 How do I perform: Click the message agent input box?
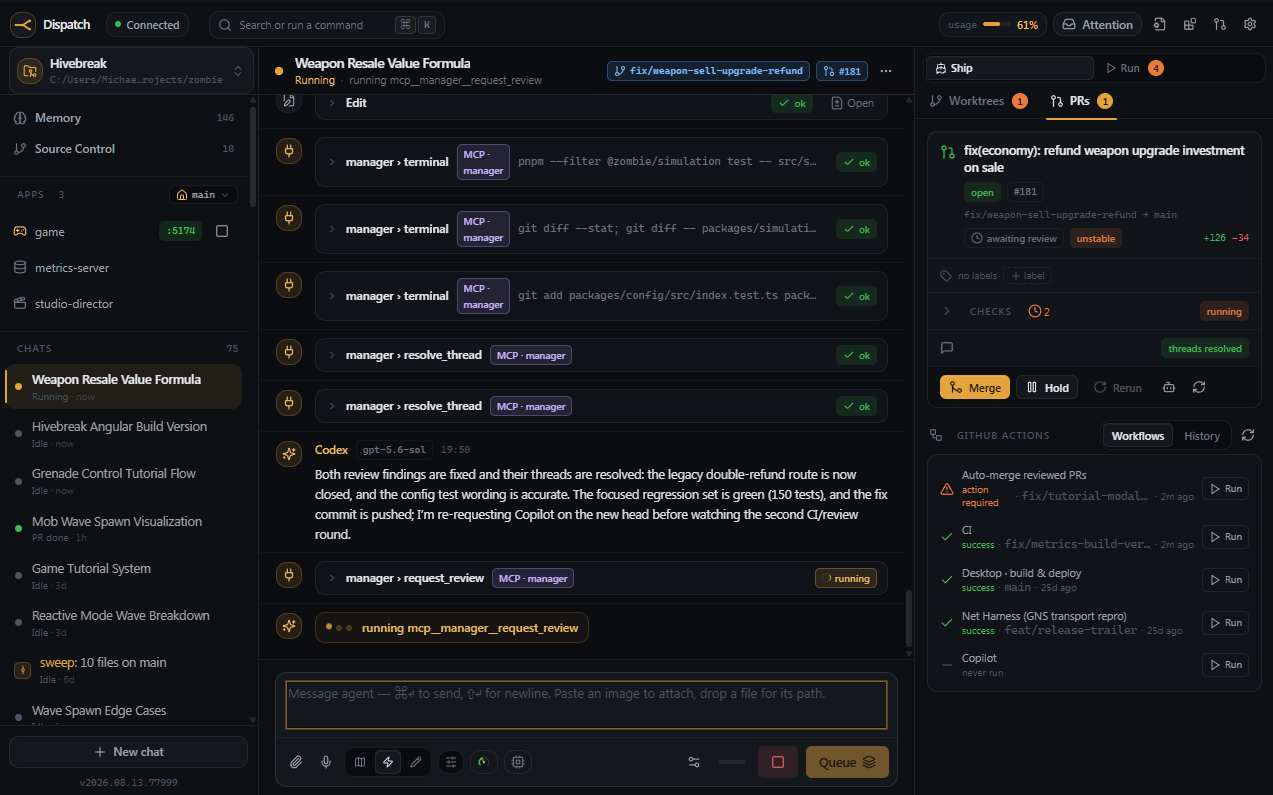[586, 705]
